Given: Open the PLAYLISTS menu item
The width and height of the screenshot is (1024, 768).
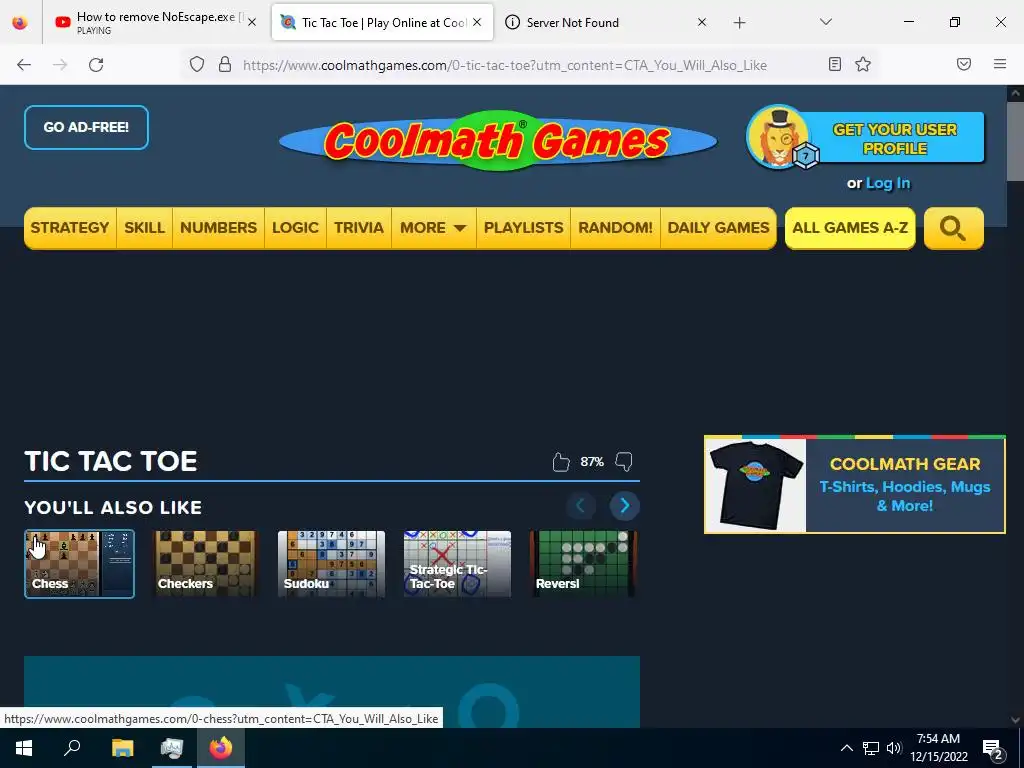Looking at the screenshot, I should (x=524, y=228).
